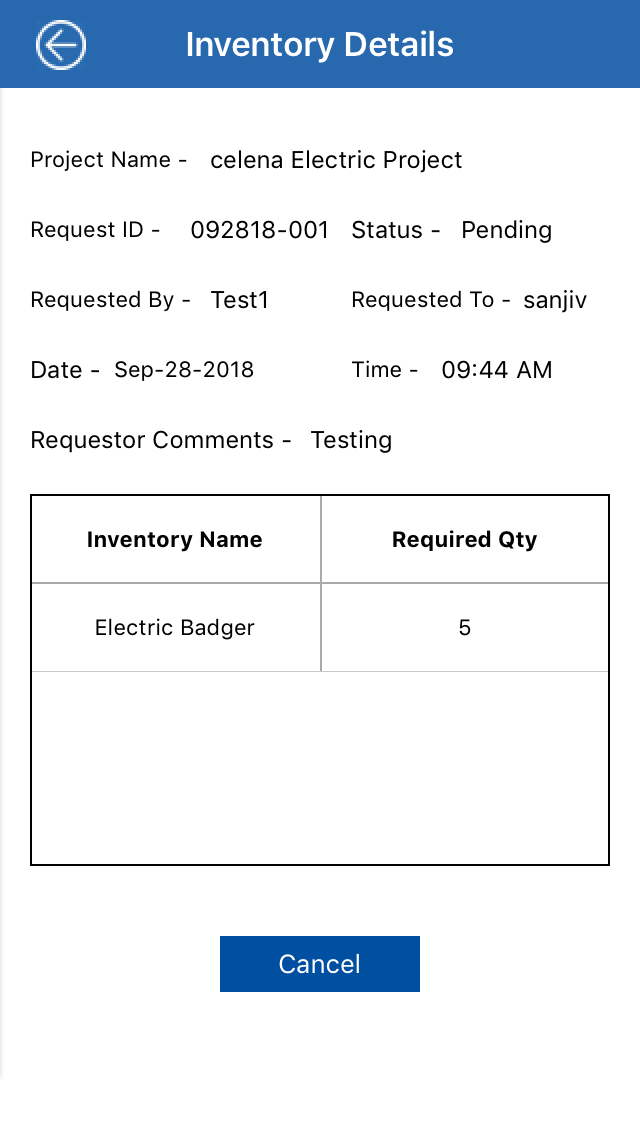Screen dimensions: 640x1136
Task: Tap the time 09:44 AM
Action: pos(496,370)
